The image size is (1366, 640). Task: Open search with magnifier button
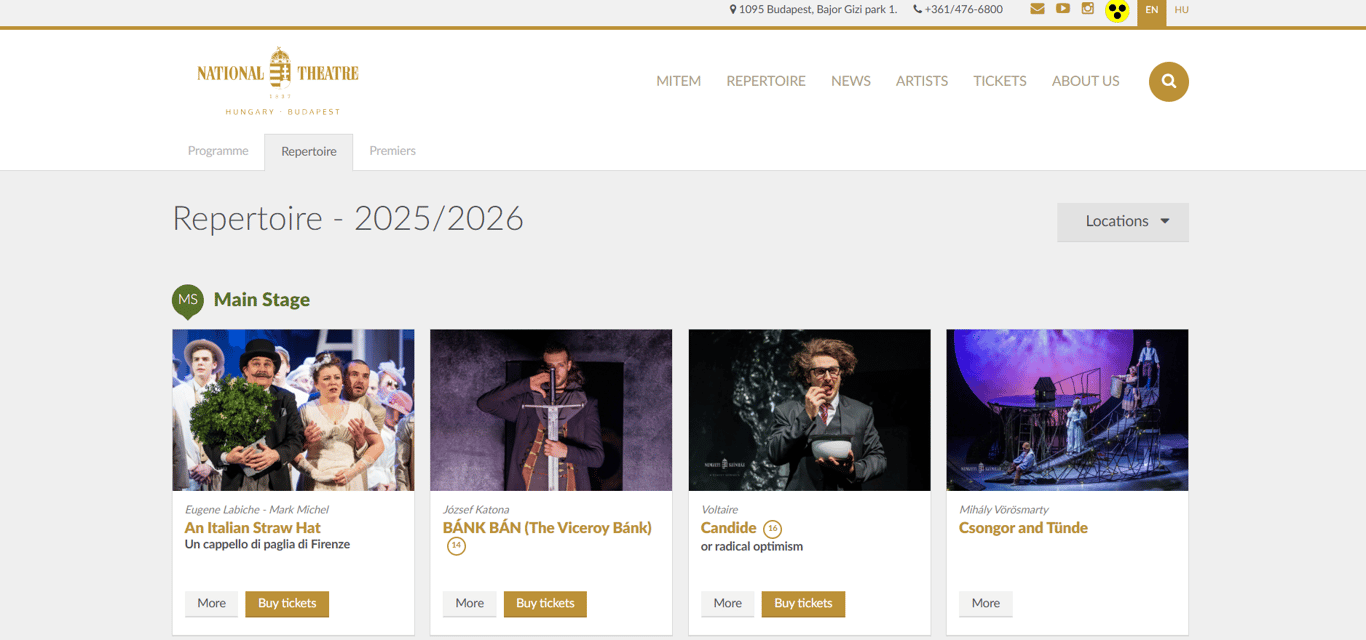pyautogui.click(x=1169, y=81)
